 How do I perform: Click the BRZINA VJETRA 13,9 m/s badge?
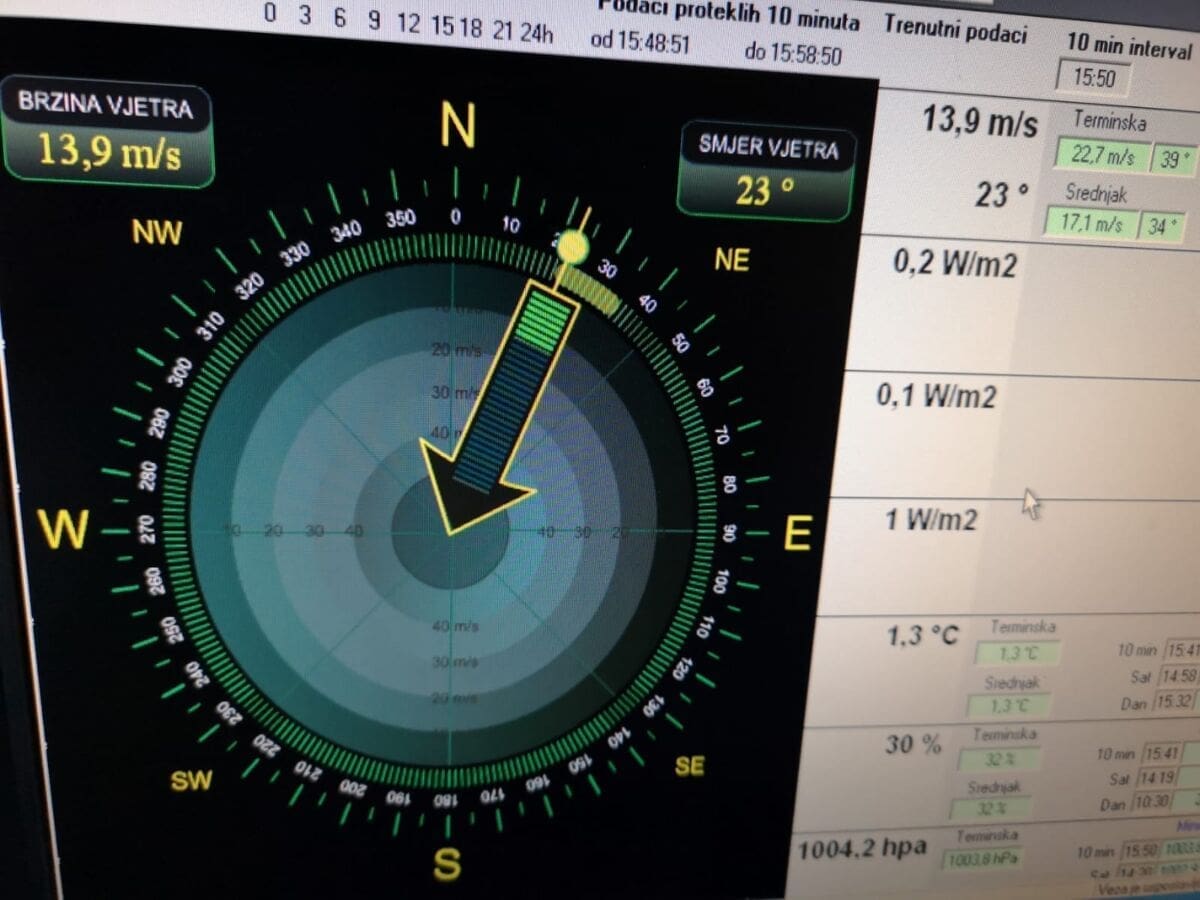pyautogui.click(x=108, y=136)
